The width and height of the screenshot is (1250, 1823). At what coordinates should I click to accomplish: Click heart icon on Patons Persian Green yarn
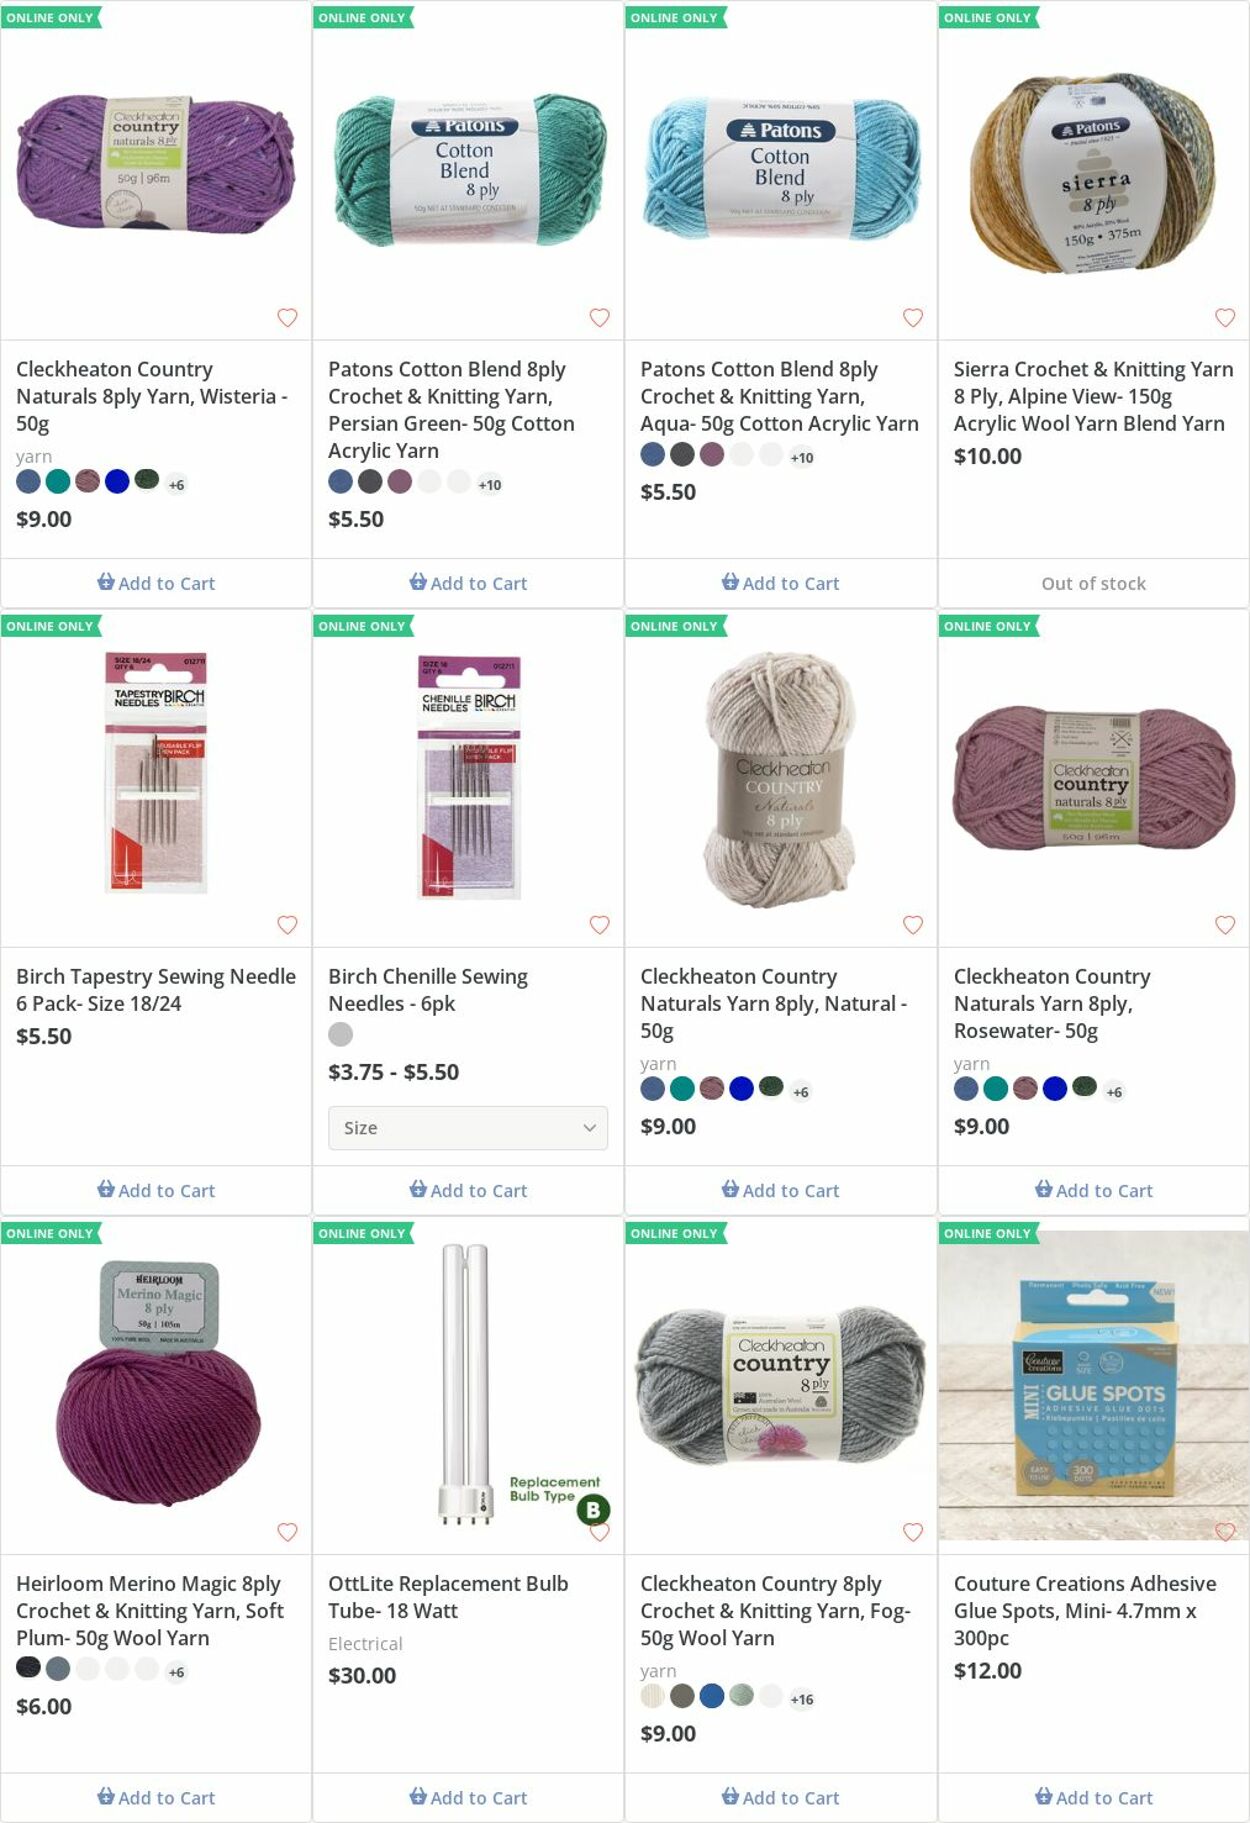pos(599,317)
